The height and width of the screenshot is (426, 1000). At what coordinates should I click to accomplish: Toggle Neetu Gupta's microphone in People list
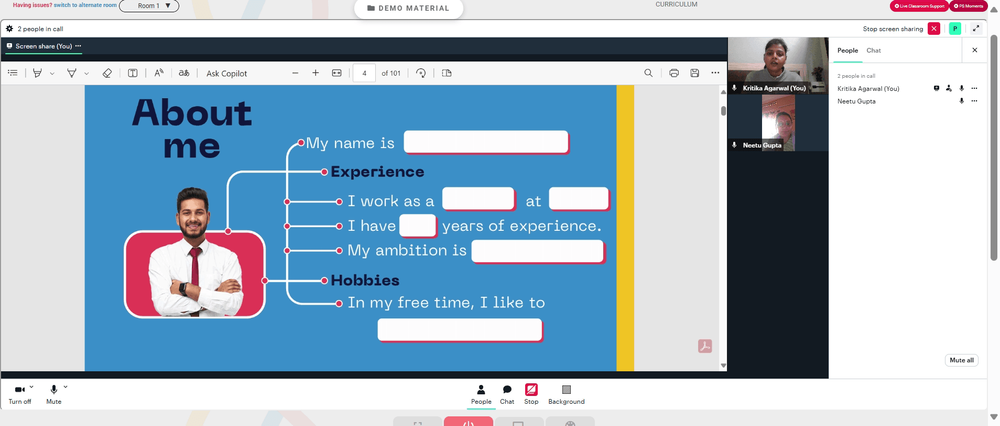point(962,101)
